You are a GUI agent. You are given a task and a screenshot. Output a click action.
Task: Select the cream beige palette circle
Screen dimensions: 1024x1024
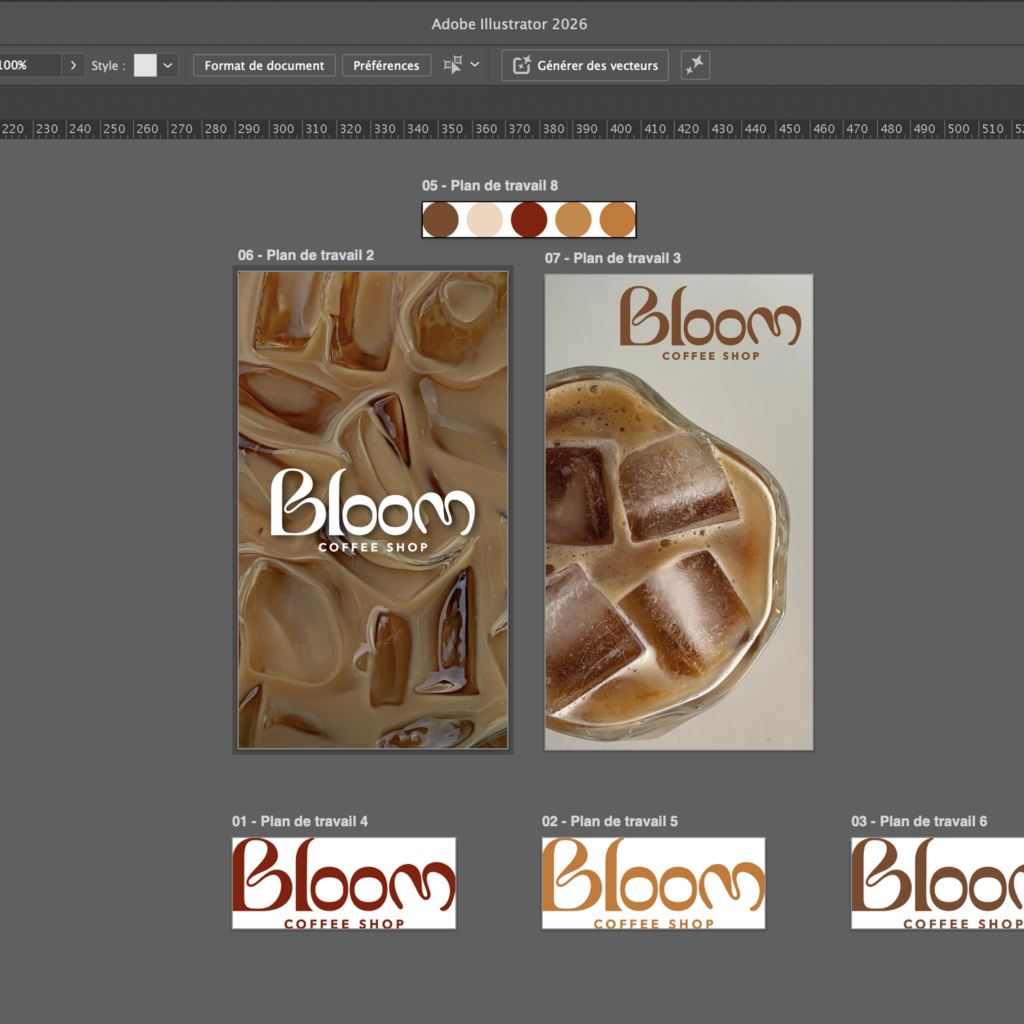click(x=485, y=219)
